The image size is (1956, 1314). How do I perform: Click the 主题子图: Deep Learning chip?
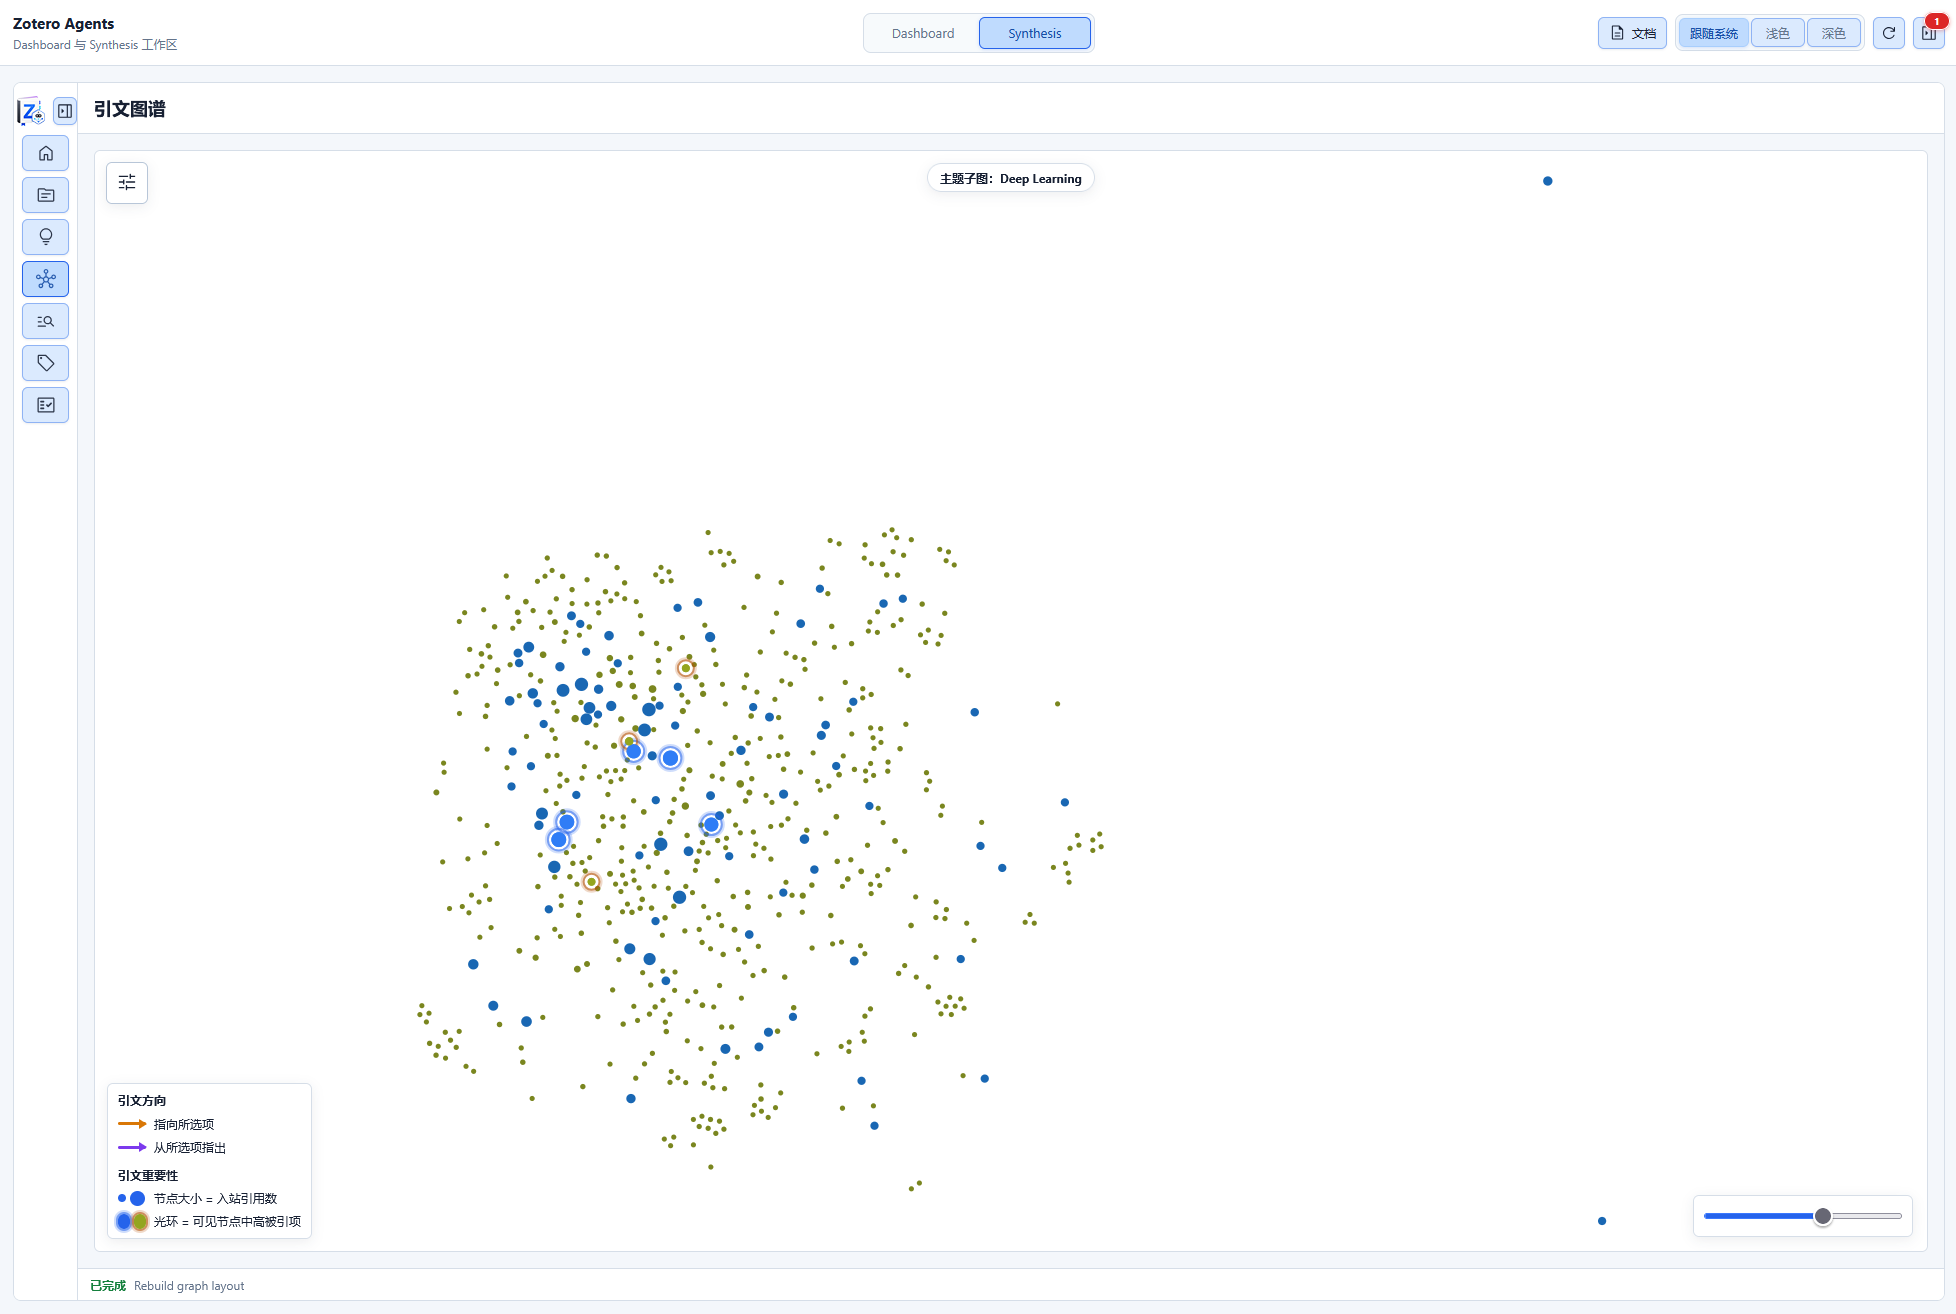click(1011, 179)
